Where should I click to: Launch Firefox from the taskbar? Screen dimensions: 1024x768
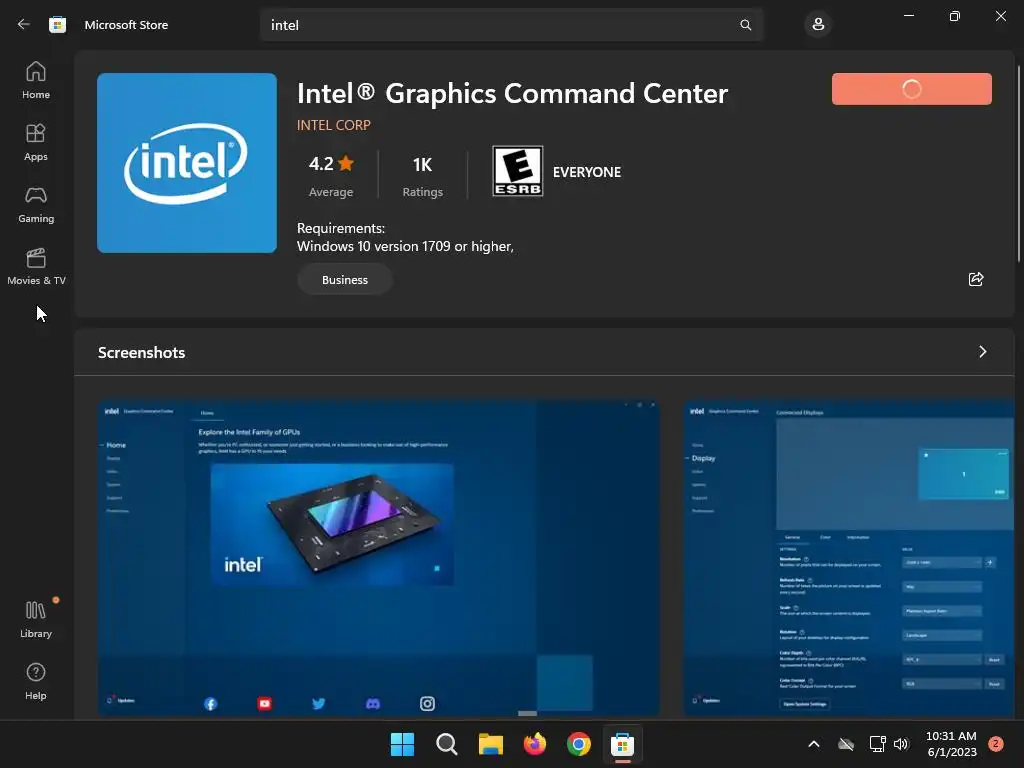coord(535,744)
